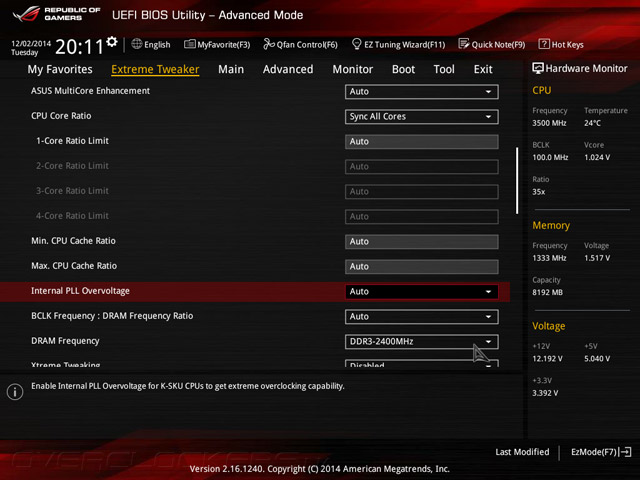Switch to EzMode(F7)
Image resolution: width=640 pixels, height=480 pixels.
(x=601, y=452)
